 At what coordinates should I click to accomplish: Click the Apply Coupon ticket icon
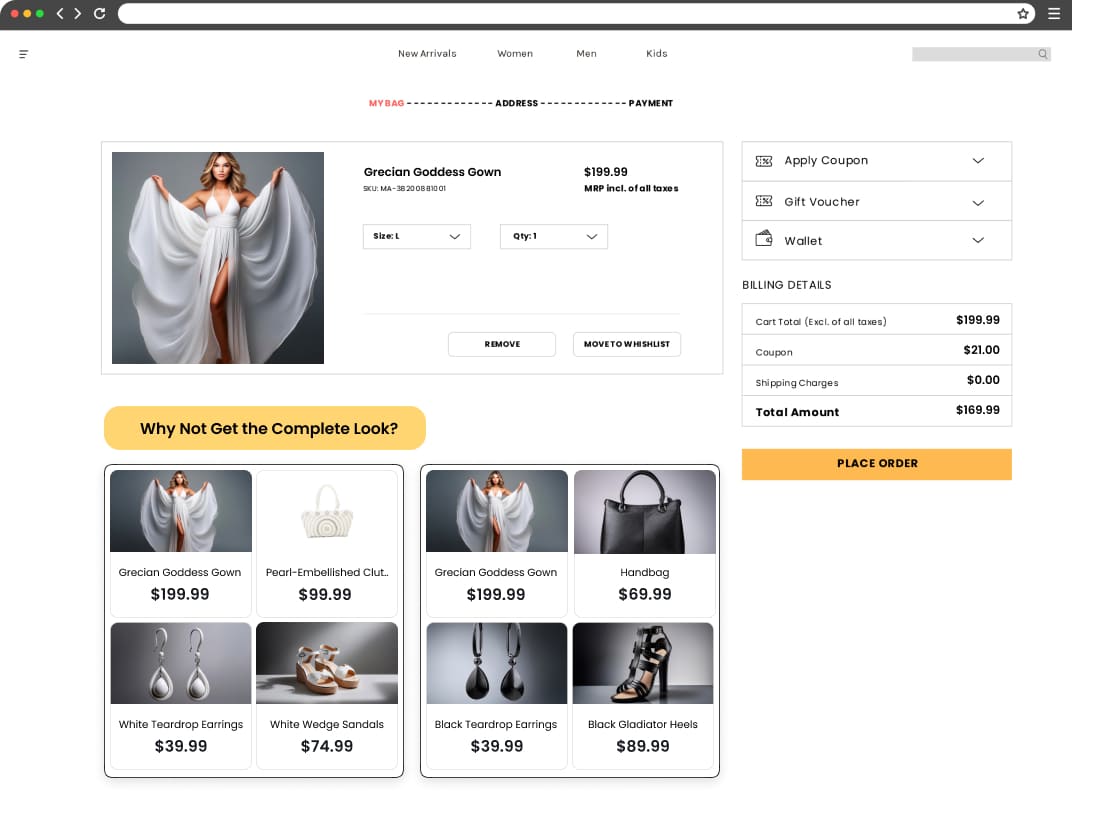pyautogui.click(x=764, y=161)
